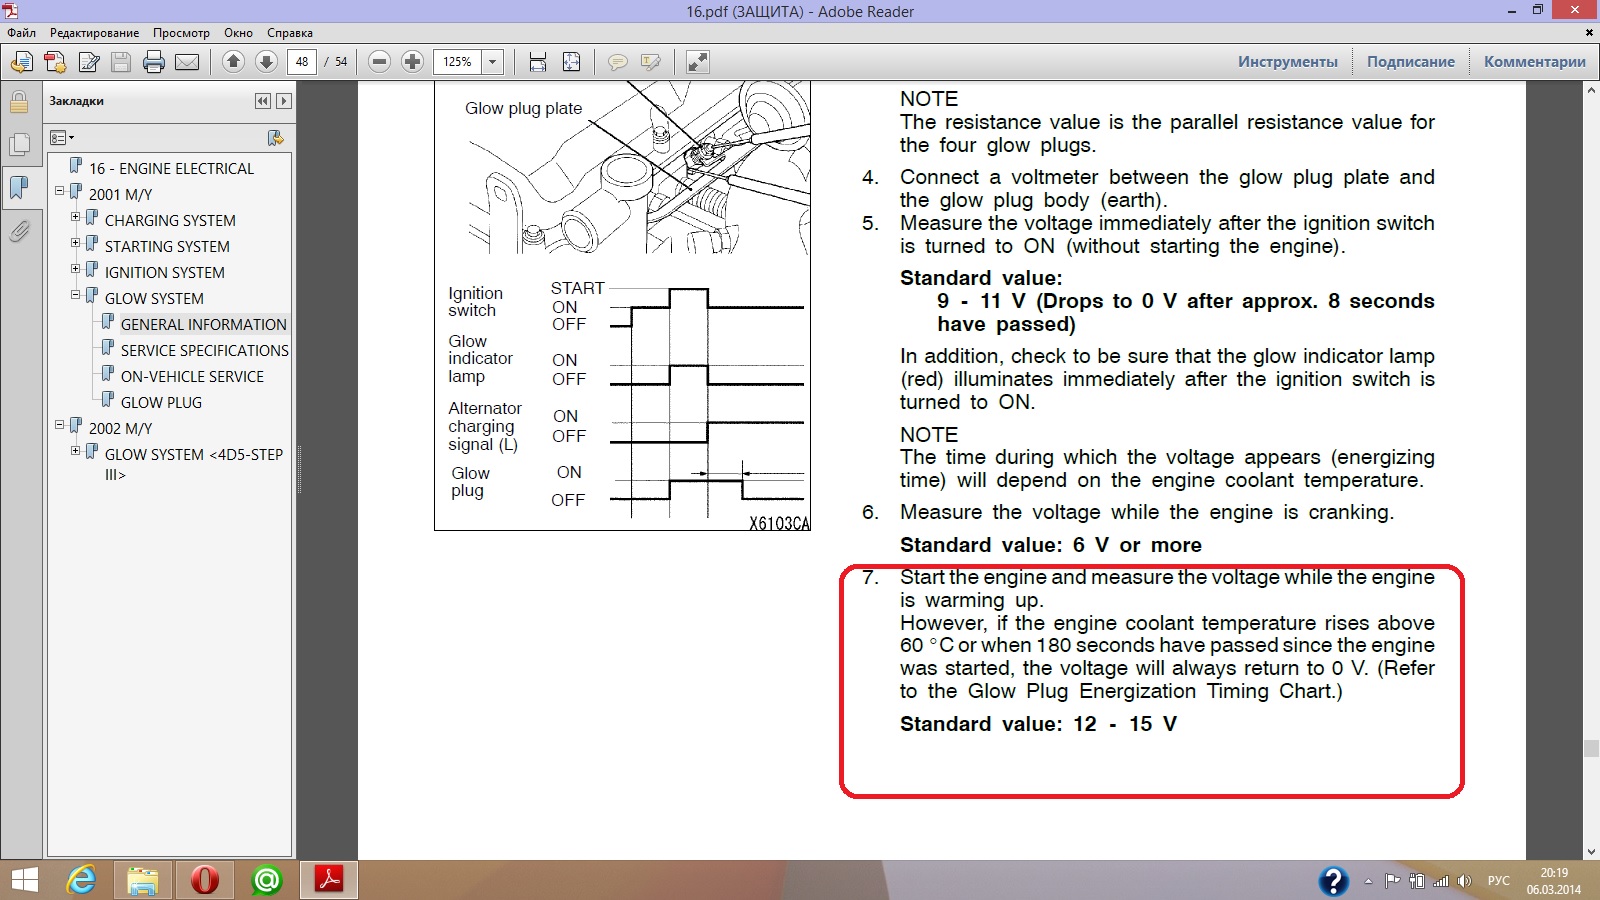Viewport: 1600px width, 900px height.
Task: Show the page thumbnails panel
Action: 19,145
